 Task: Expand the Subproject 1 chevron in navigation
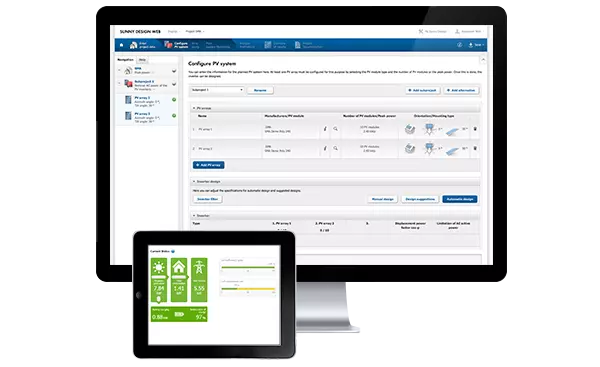point(174,84)
